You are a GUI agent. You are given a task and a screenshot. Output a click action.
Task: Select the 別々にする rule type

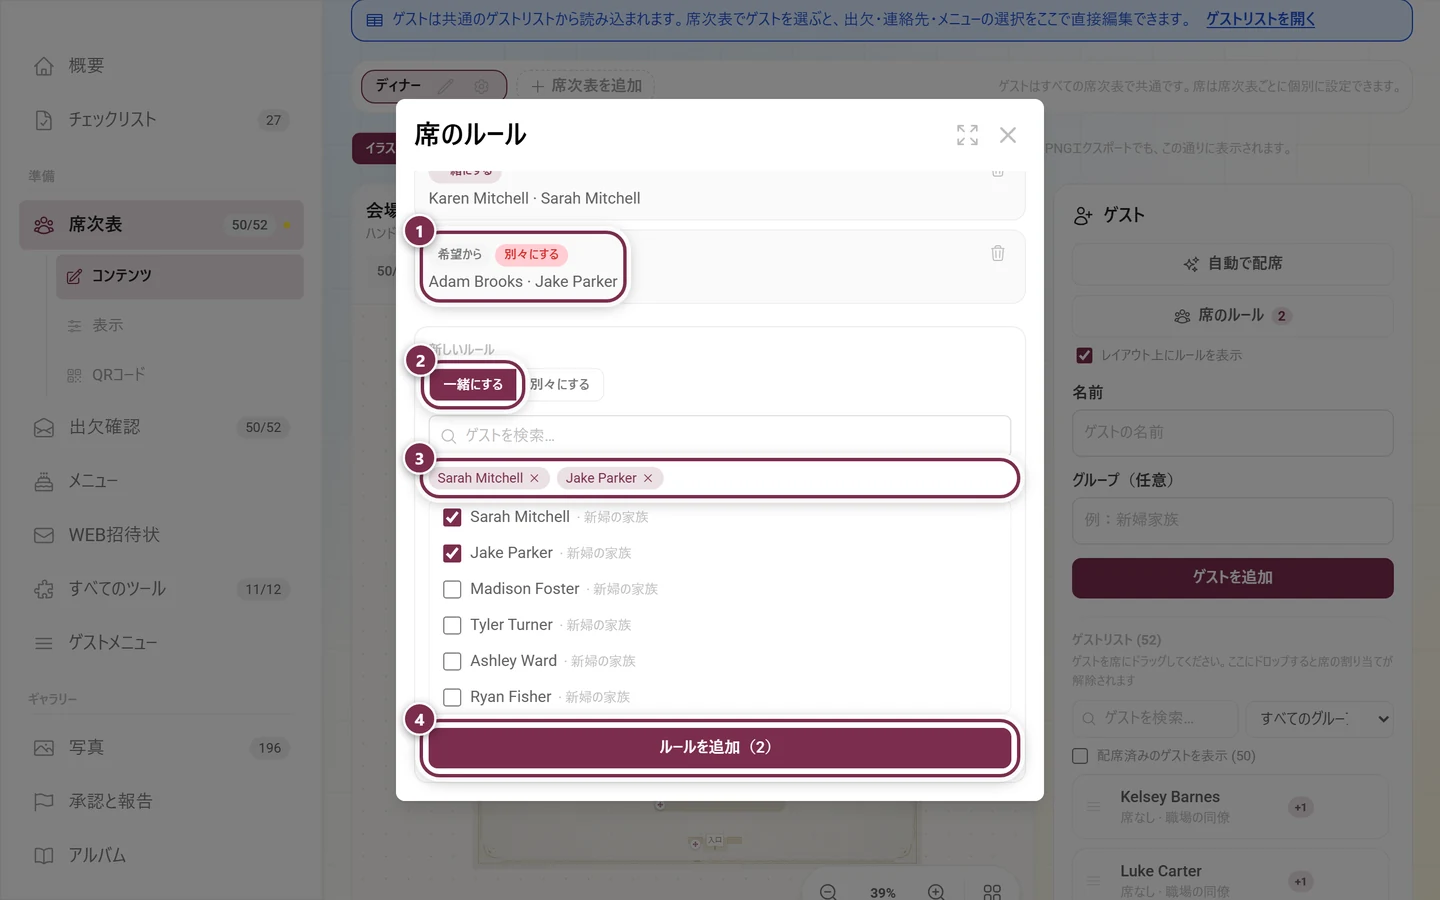(x=560, y=385)
